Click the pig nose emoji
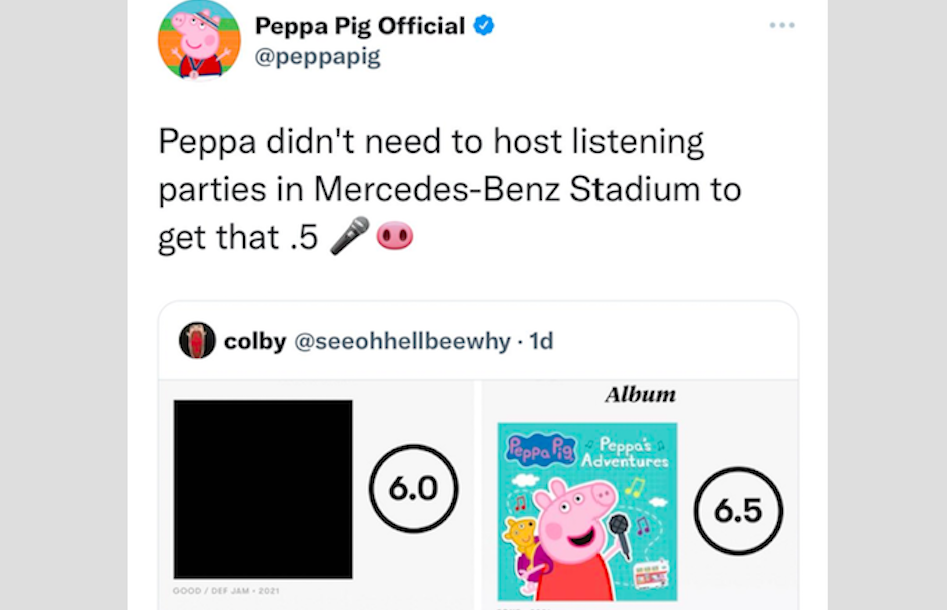 (x=394, y=236)
